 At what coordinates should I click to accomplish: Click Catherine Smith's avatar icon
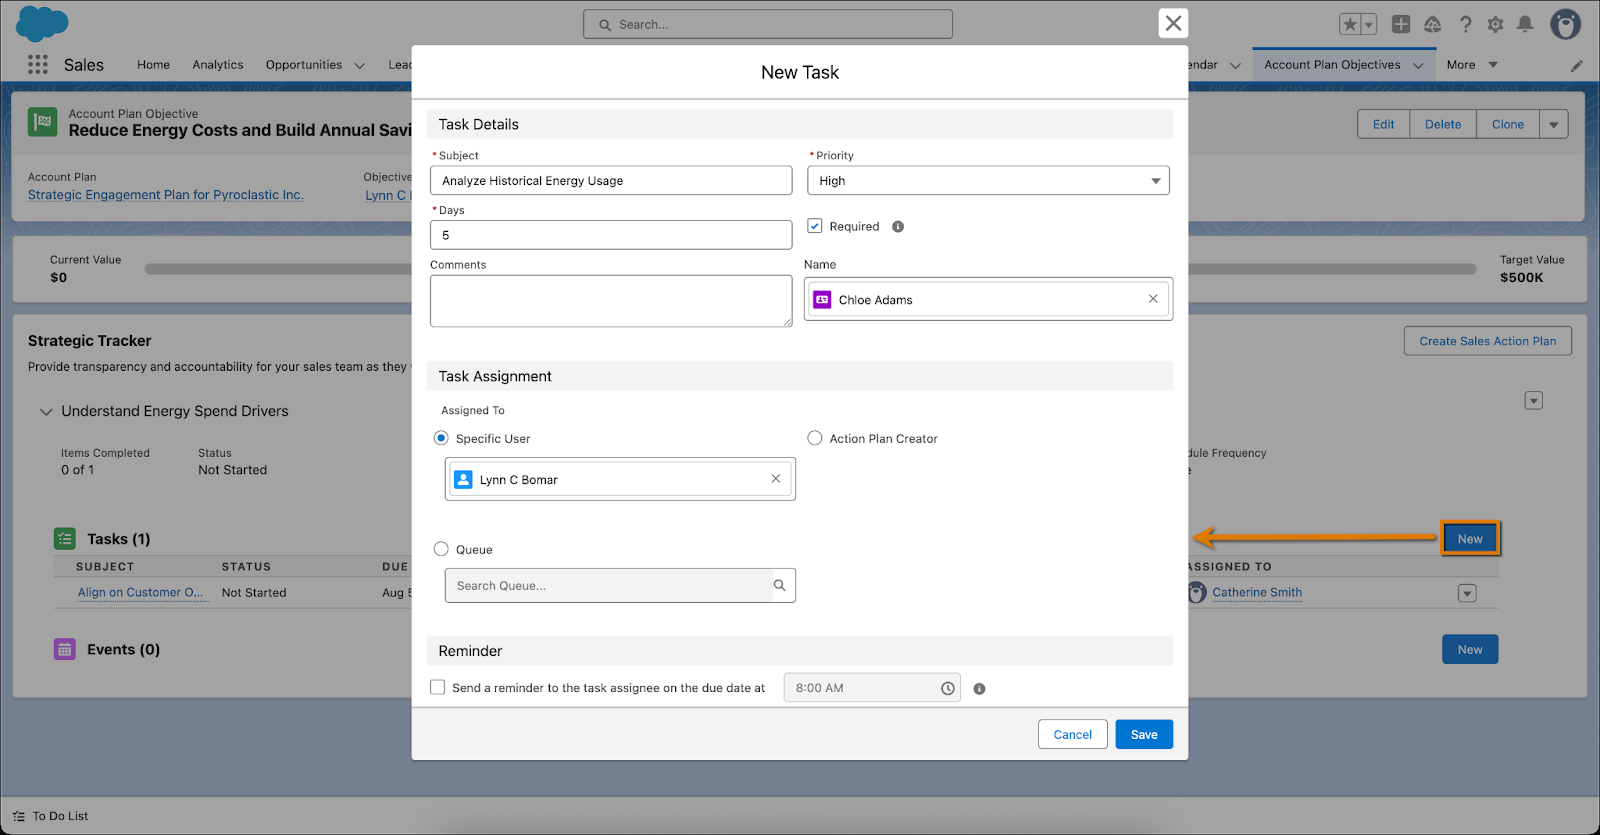[x=1198, y=592]
